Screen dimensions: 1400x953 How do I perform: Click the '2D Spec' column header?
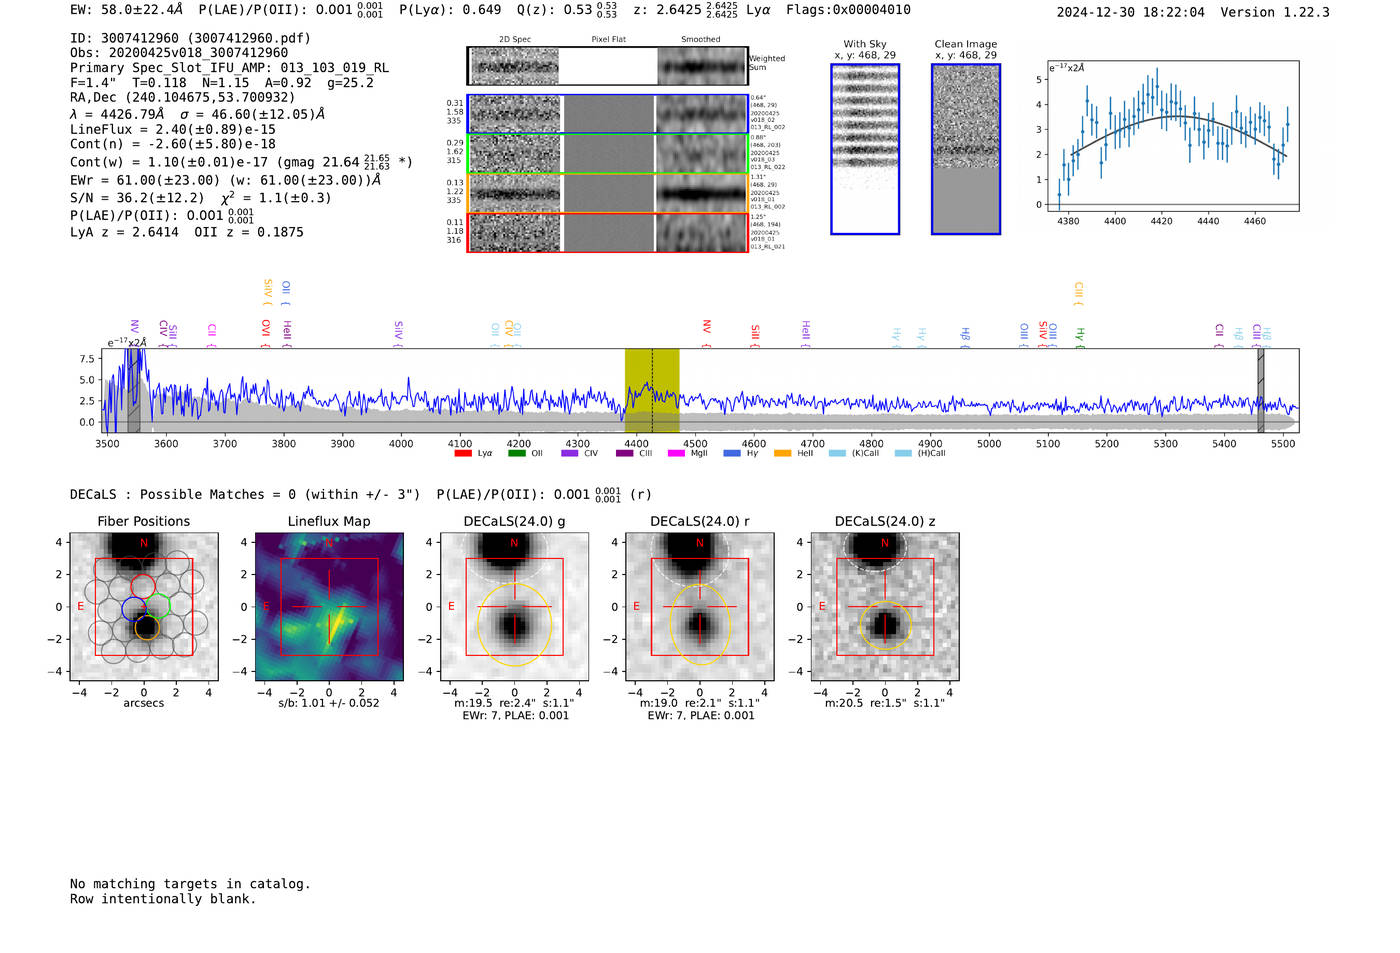[515, 40]
